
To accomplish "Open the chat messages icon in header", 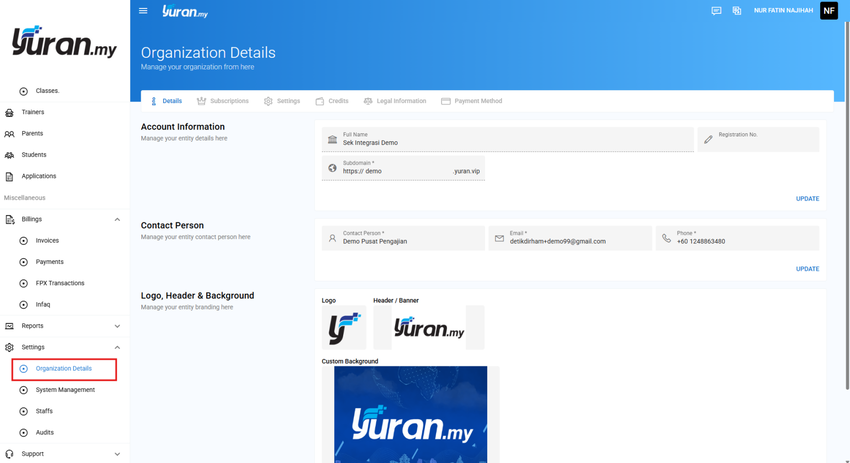I will click(x=716, y=11).
